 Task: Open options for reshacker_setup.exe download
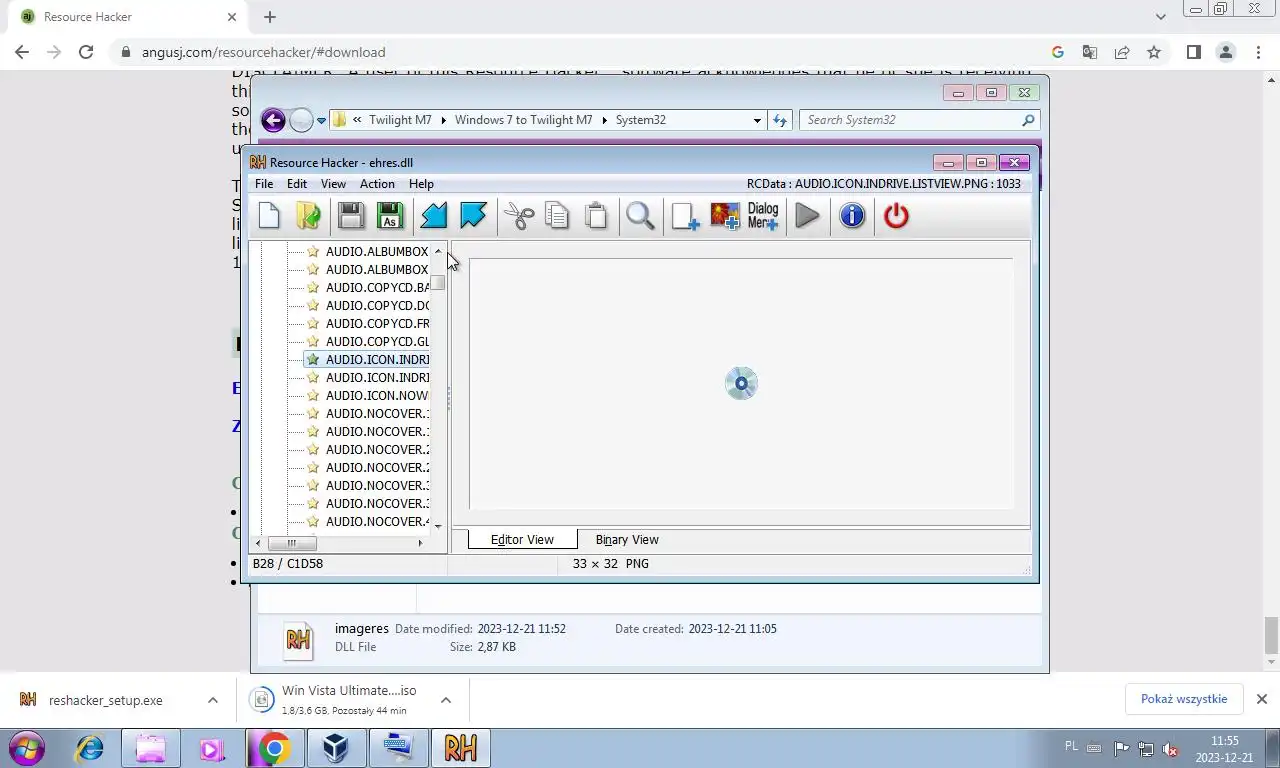click(x=213, y=700)
